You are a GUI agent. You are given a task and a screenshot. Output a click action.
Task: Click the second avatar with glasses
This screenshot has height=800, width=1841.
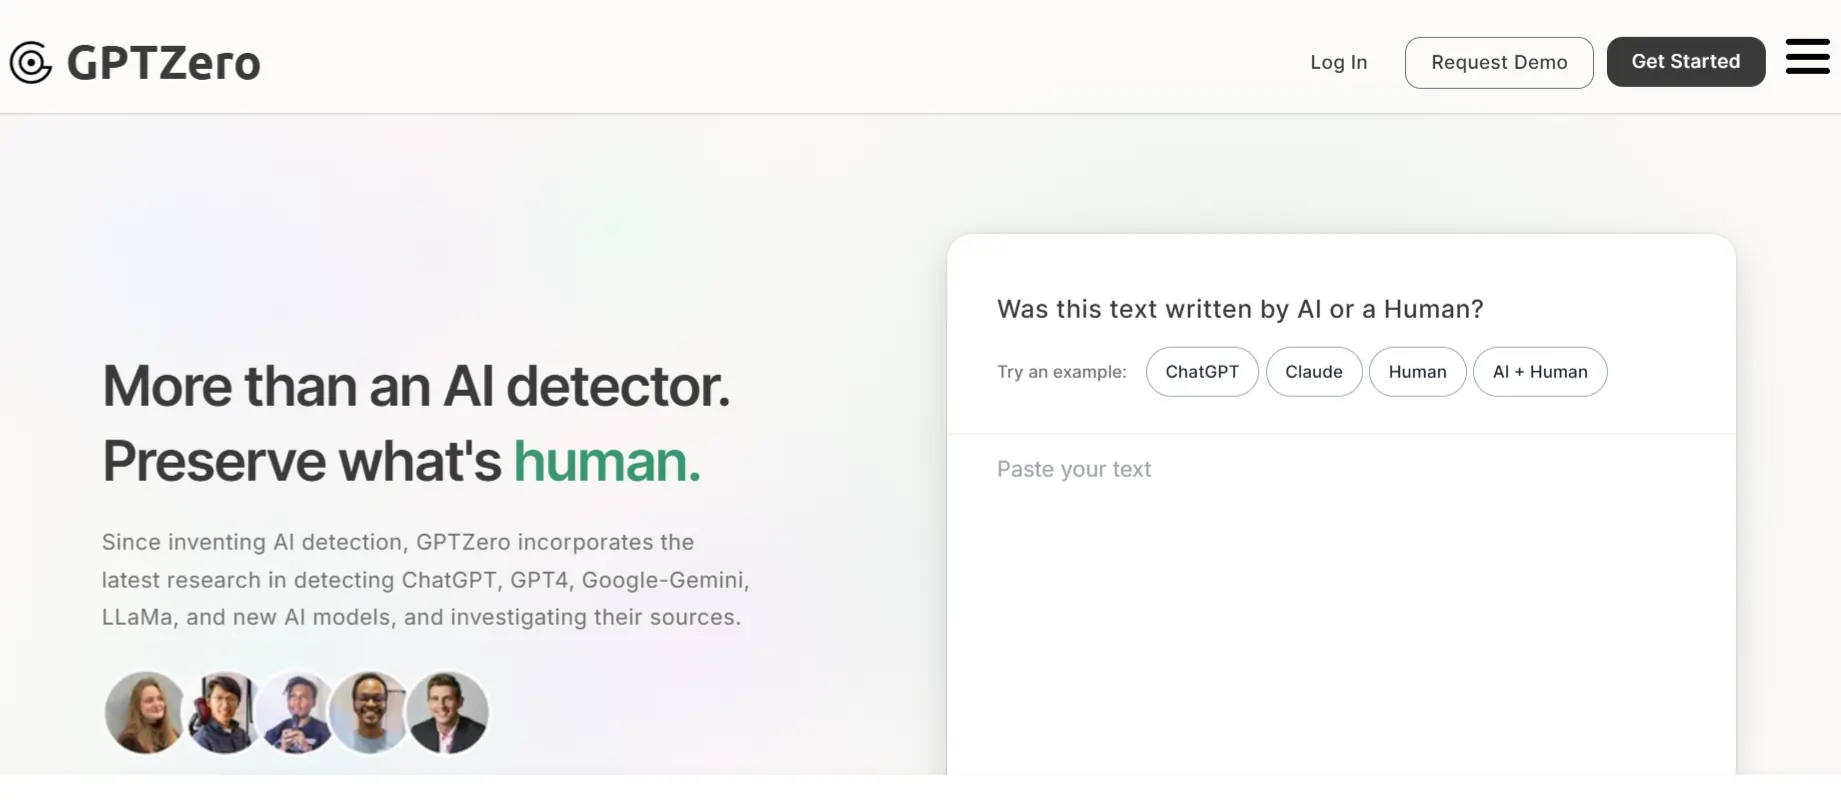pyautogui.click(x=224, y=712)
